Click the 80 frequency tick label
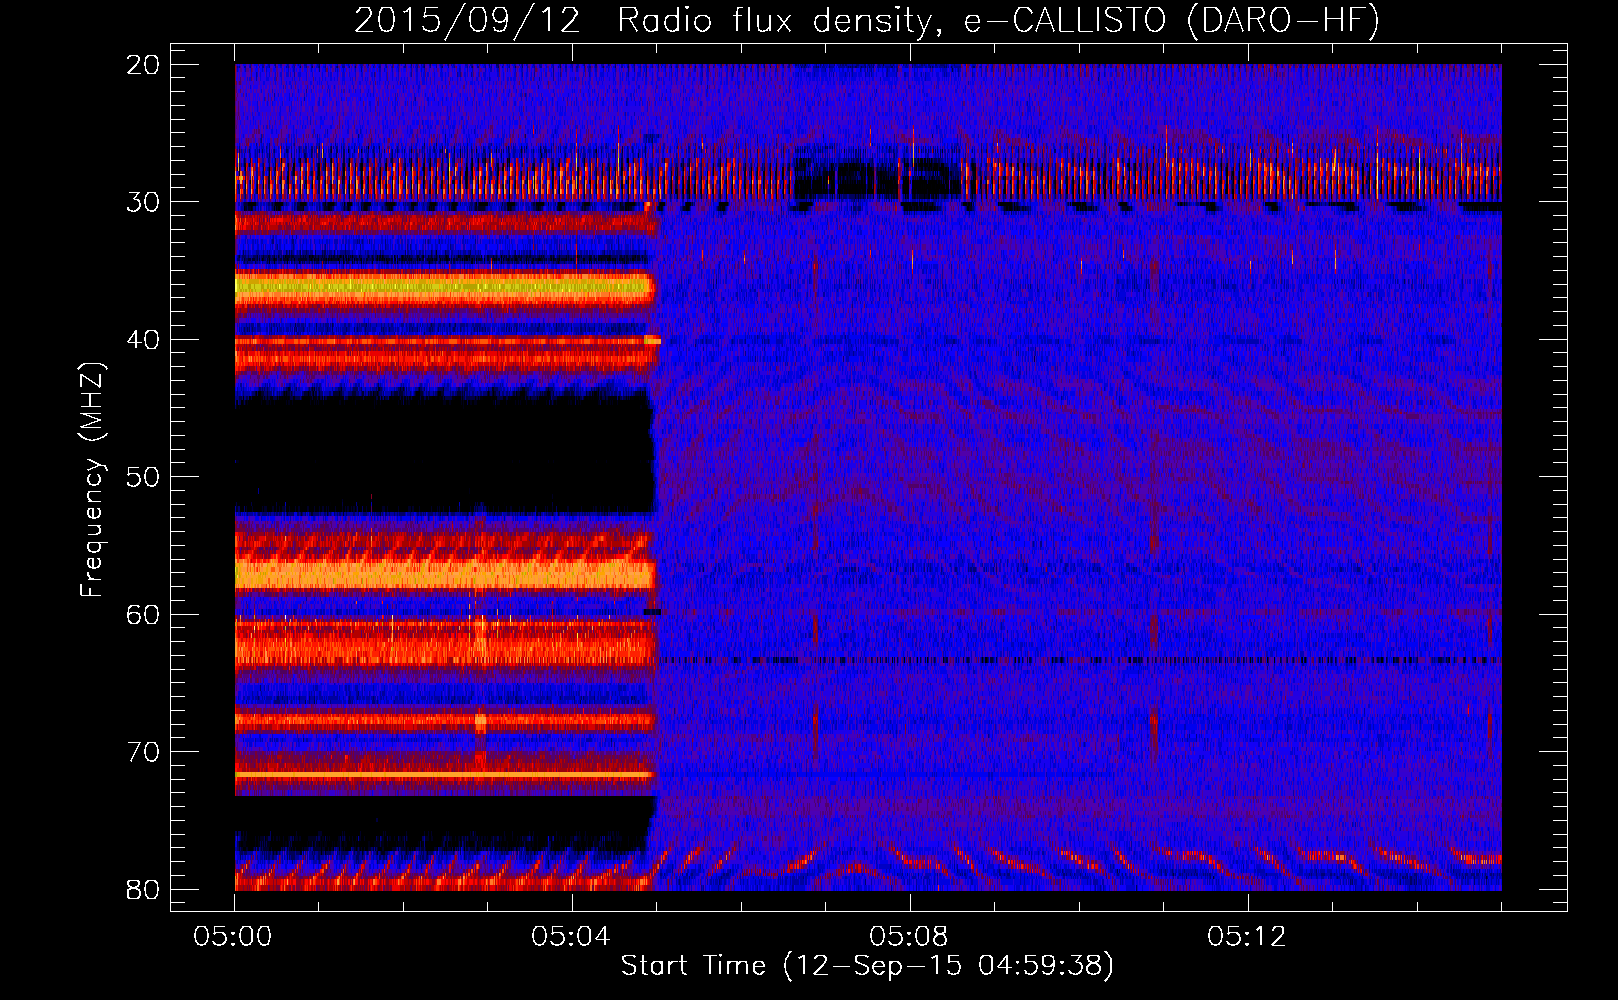Image resolution: width=1618 pixels, height=1000 pixels. 144,889
